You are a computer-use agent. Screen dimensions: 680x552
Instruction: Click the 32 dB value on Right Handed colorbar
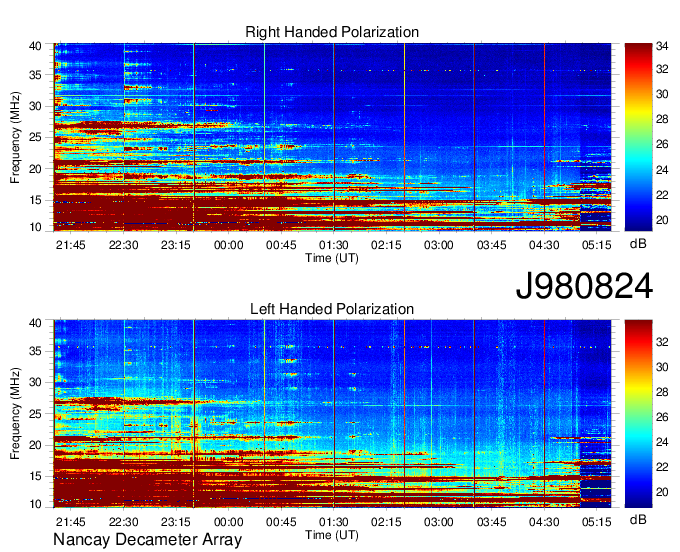click(662, 69)
